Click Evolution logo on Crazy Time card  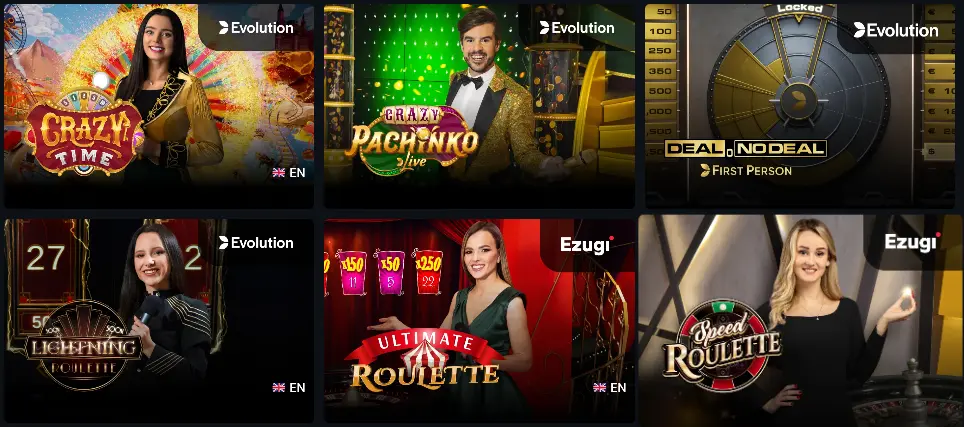[x=256, y=28]
